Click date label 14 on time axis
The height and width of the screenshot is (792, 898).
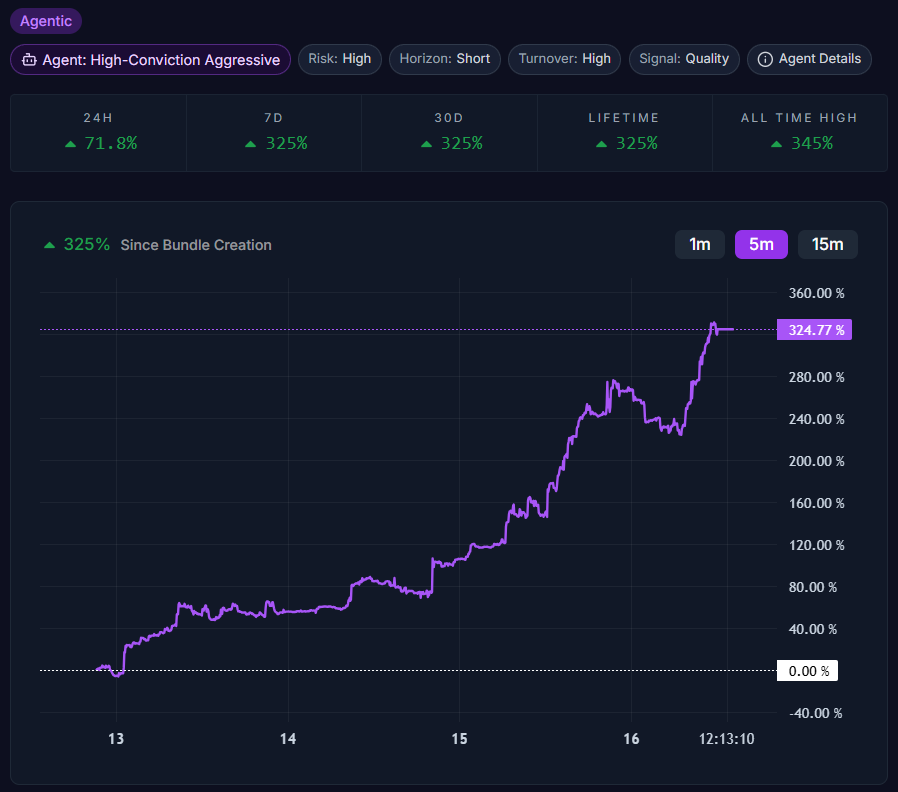point(288,739)
